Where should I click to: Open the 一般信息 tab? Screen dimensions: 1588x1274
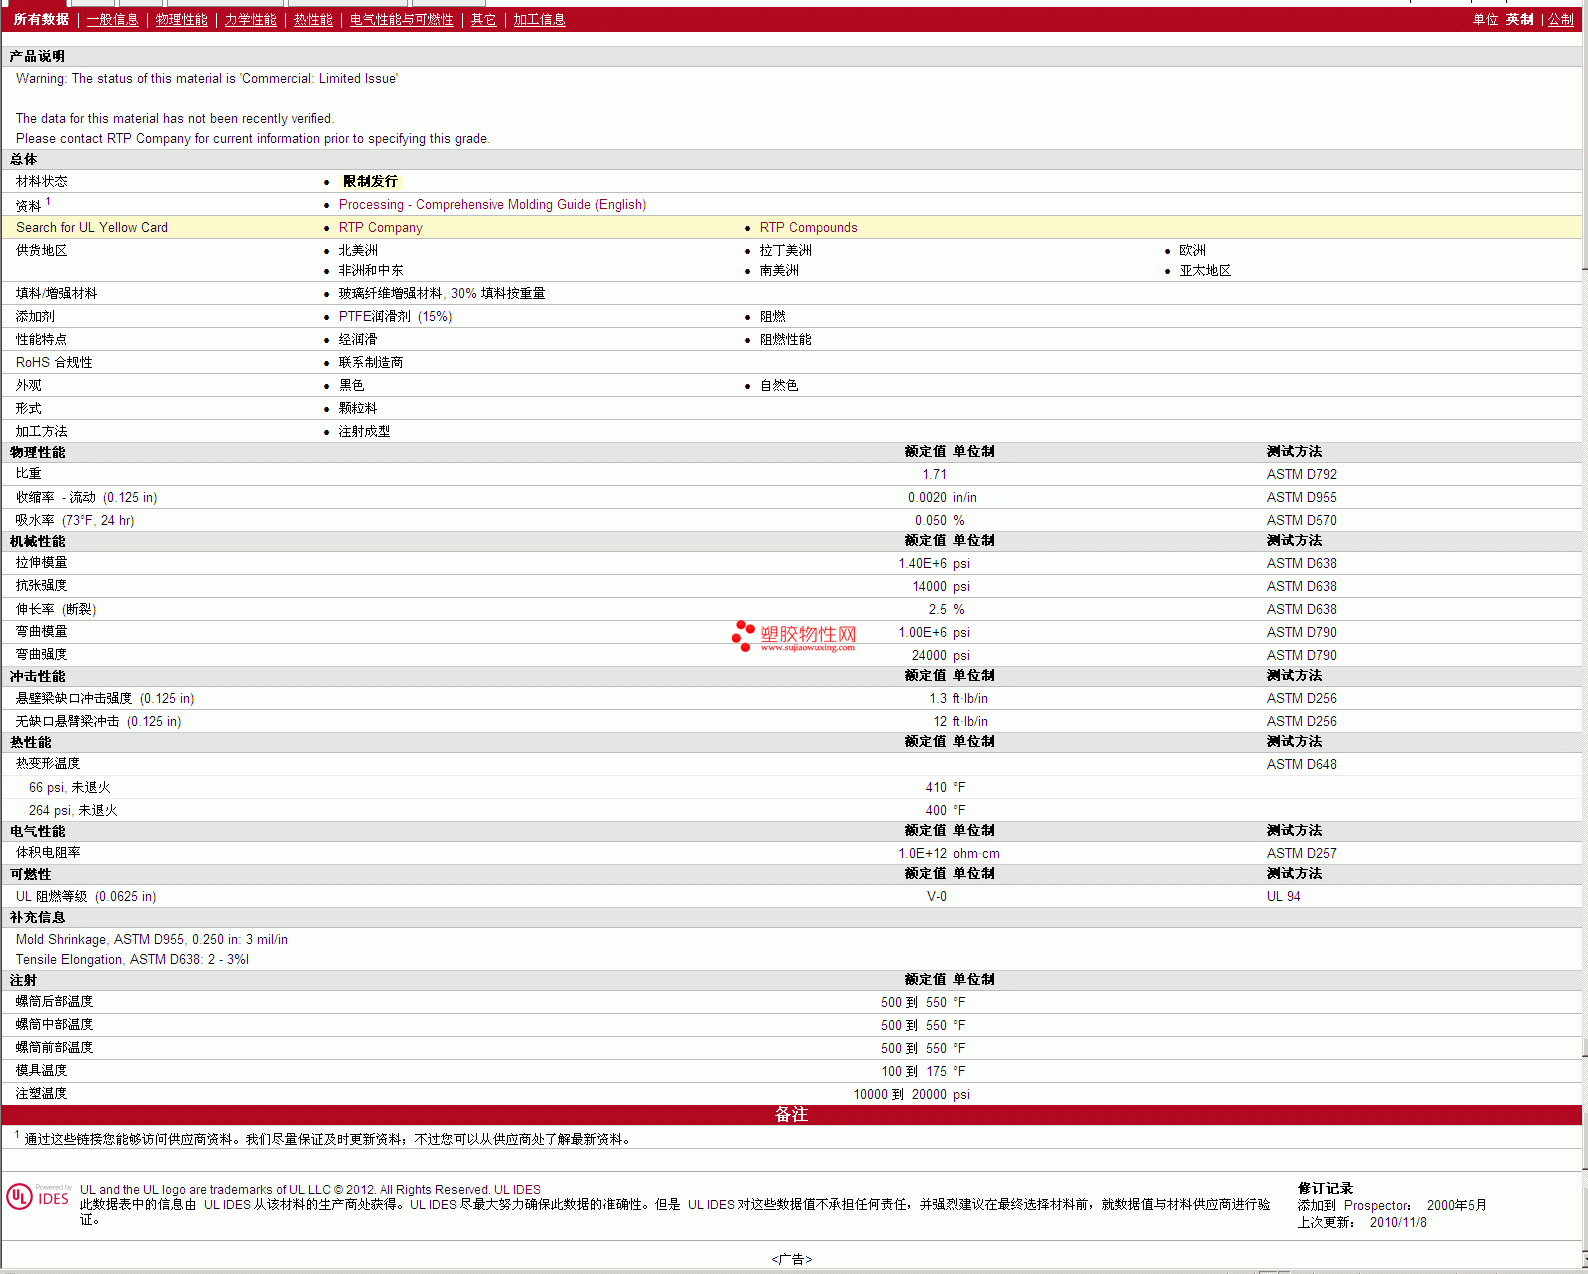coord(112,20)
